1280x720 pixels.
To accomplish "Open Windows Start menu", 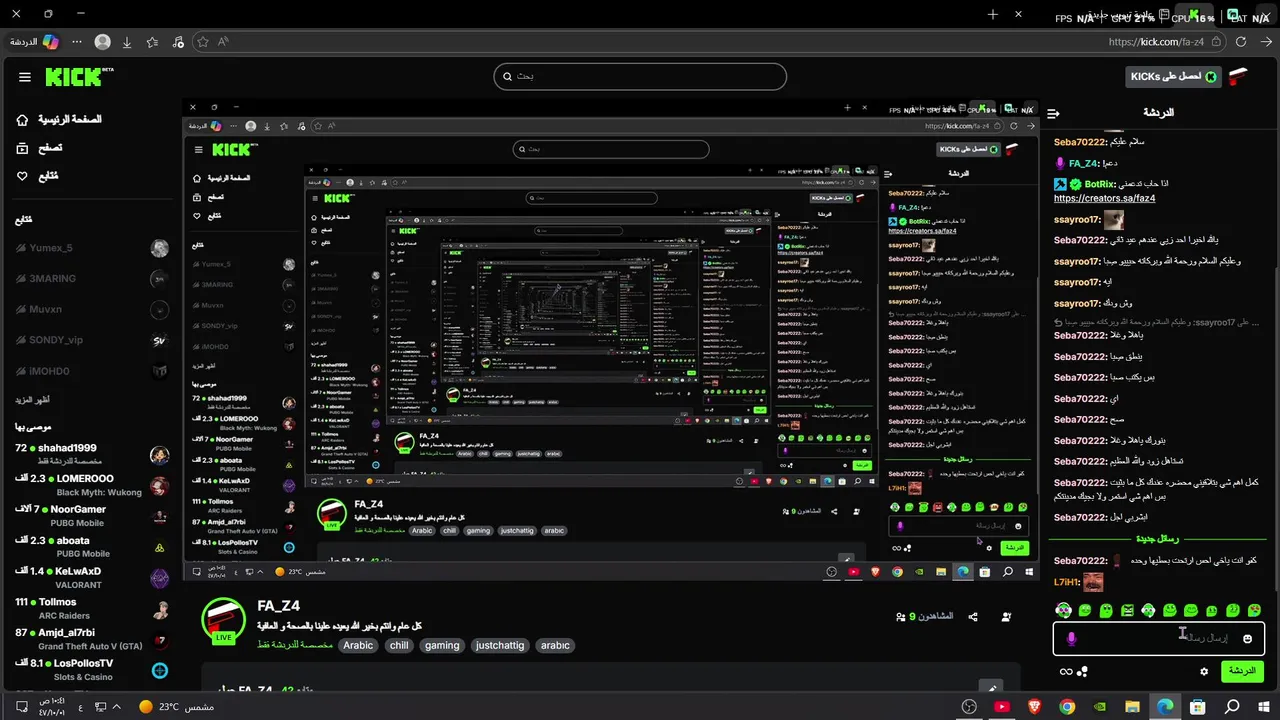I will pyautogui.click(x=1265, y=707).
